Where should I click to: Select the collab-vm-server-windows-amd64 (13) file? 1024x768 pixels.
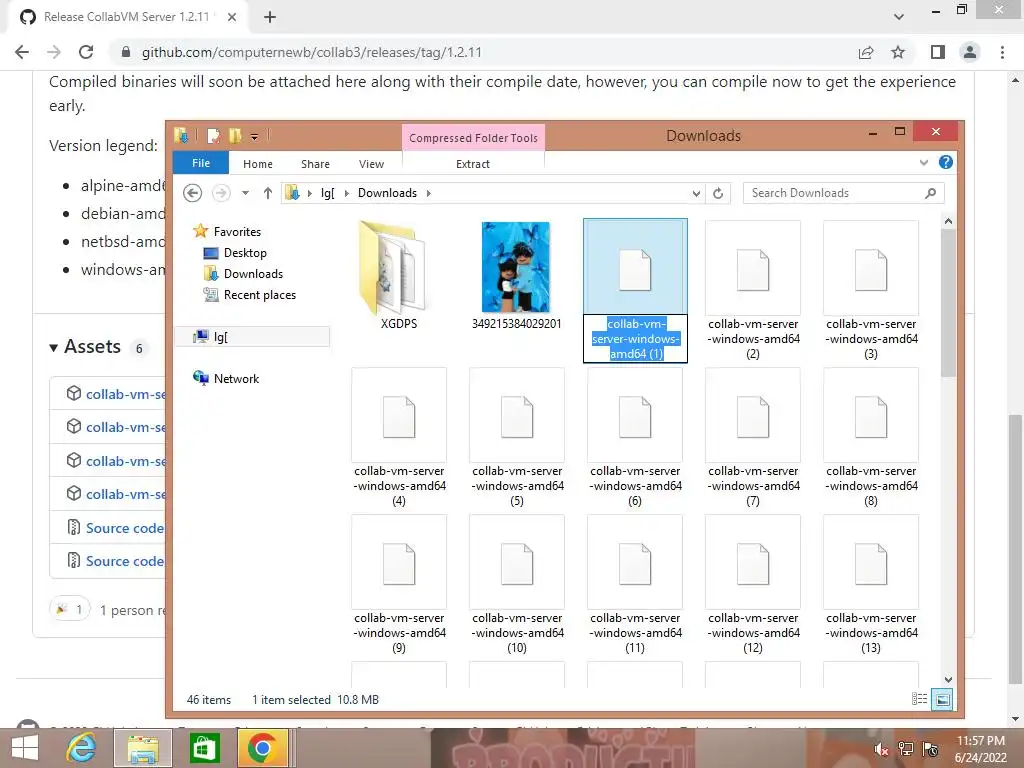[871, 584]
